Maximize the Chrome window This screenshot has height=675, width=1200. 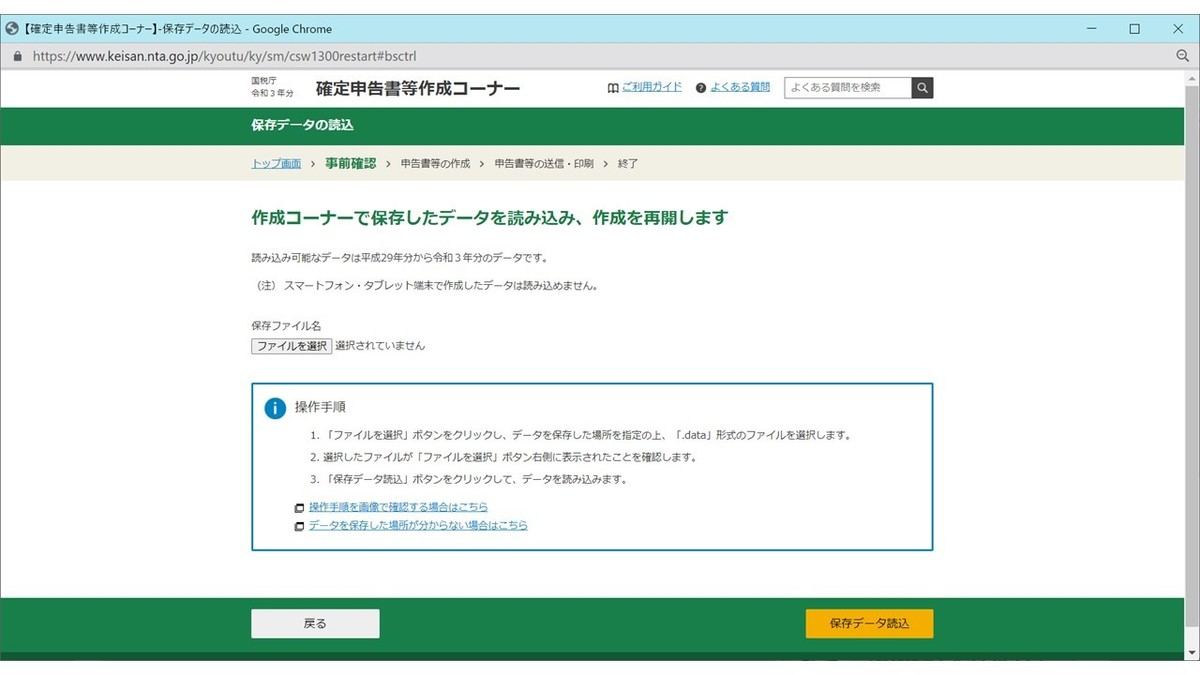(x=1135, y=29)
